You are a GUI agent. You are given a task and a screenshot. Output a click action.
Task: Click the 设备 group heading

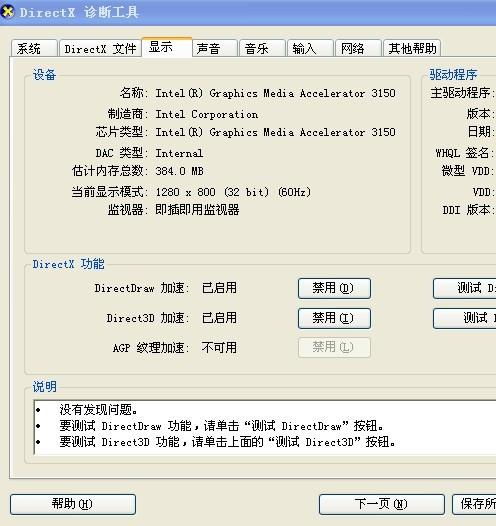point(44,74)
